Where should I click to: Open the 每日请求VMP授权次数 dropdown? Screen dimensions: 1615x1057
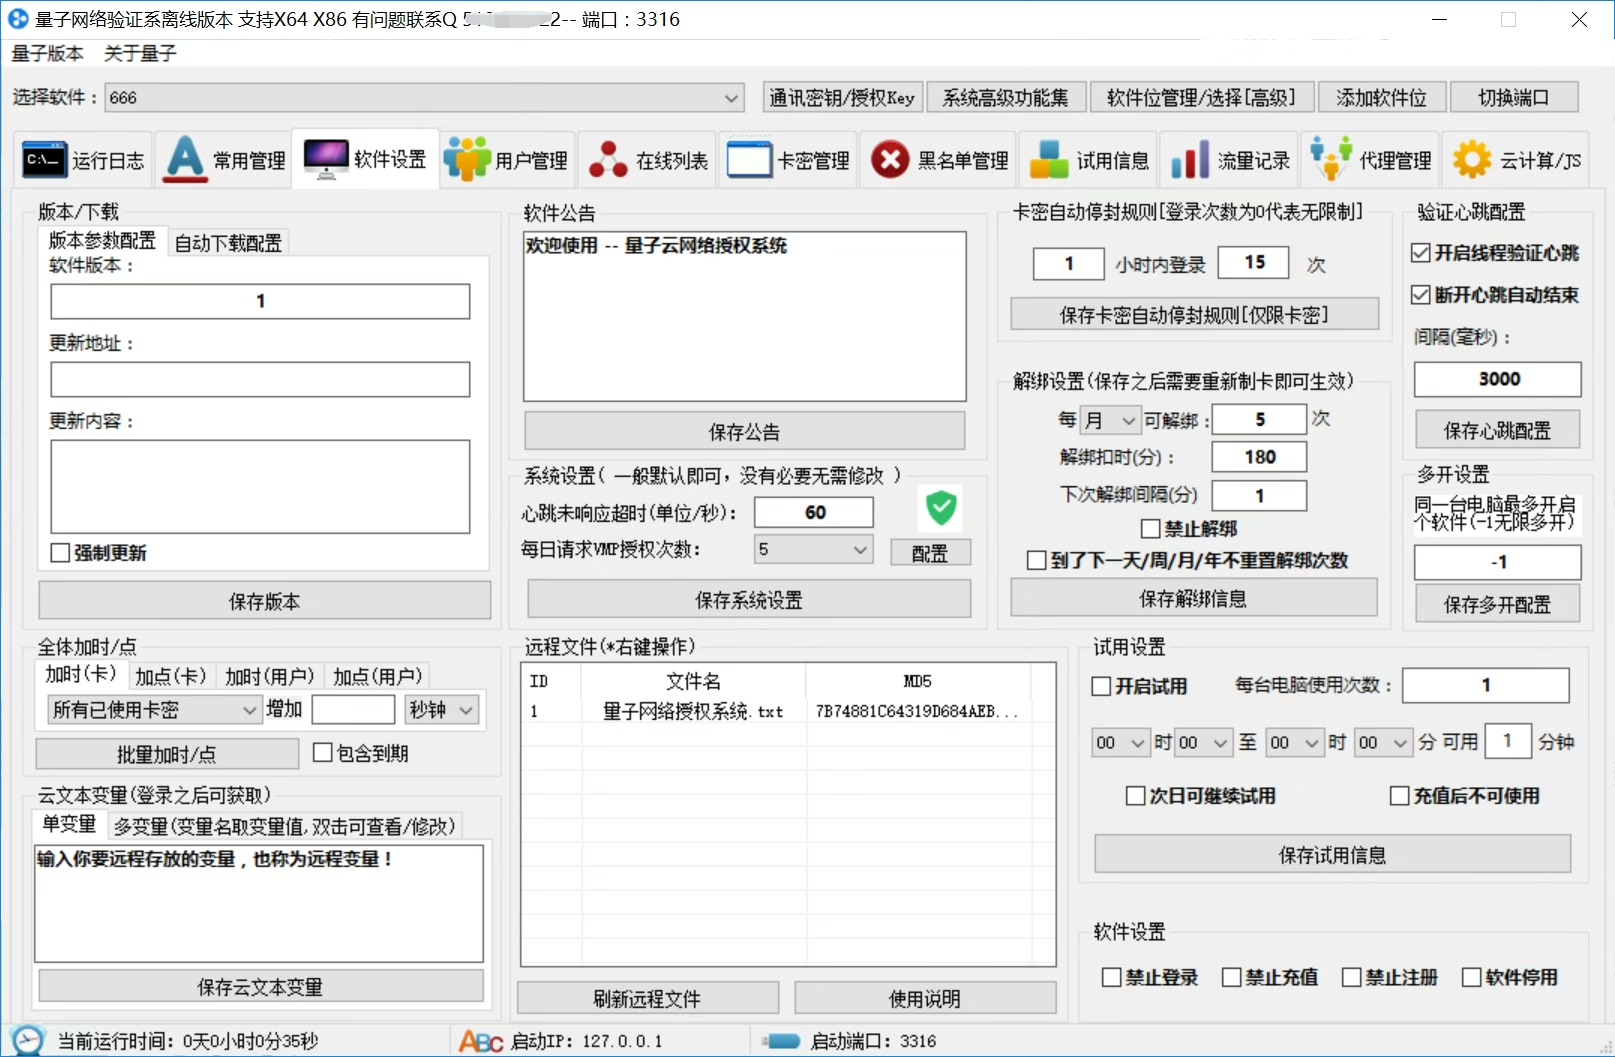[813, 549]
